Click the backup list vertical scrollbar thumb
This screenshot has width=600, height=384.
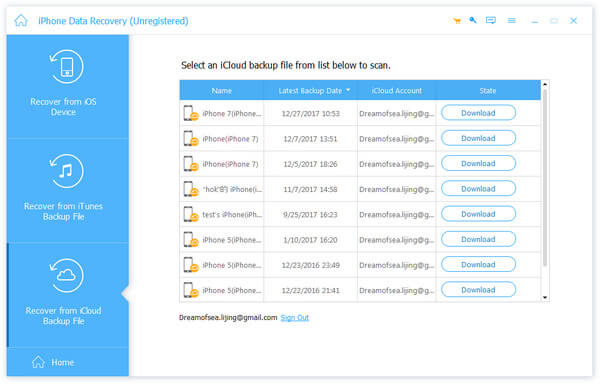(x=545, y=177)
